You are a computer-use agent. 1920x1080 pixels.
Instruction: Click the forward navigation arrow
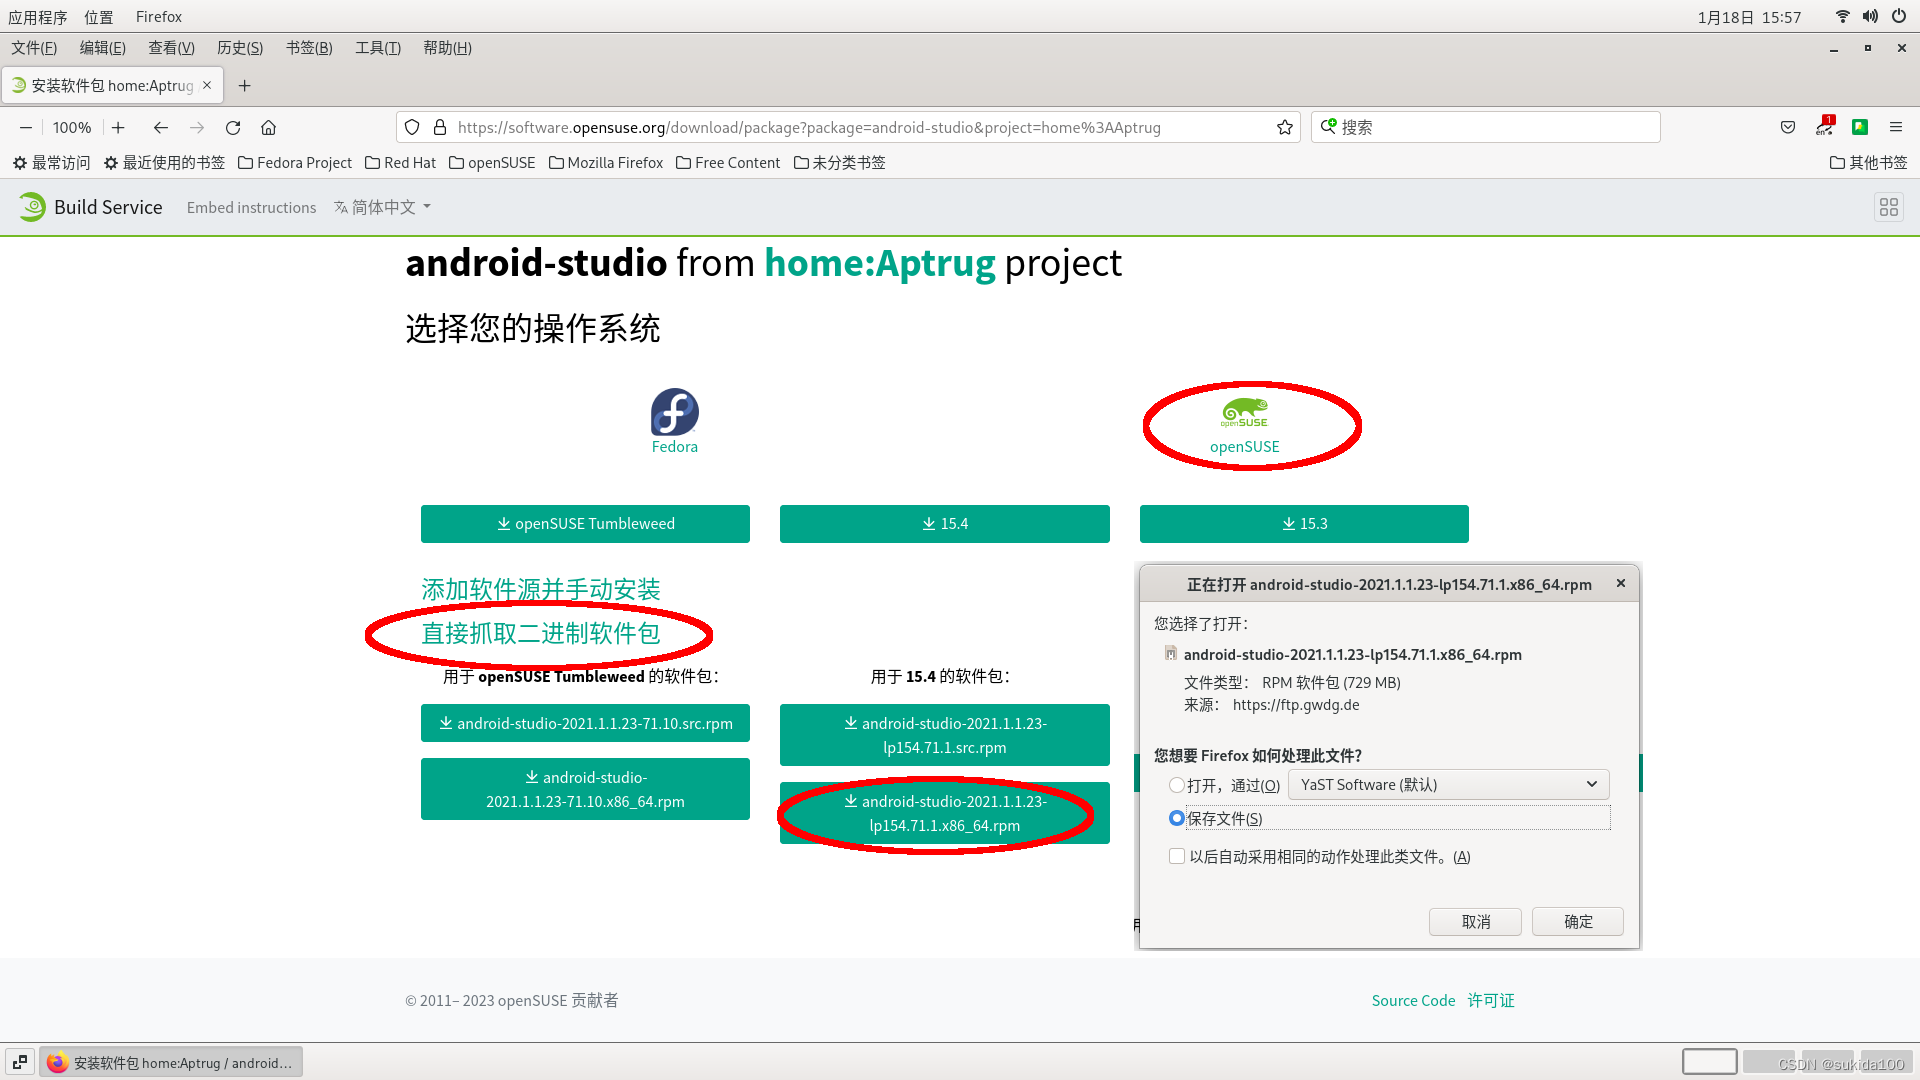pyautogui.click(x=197, y=128)
